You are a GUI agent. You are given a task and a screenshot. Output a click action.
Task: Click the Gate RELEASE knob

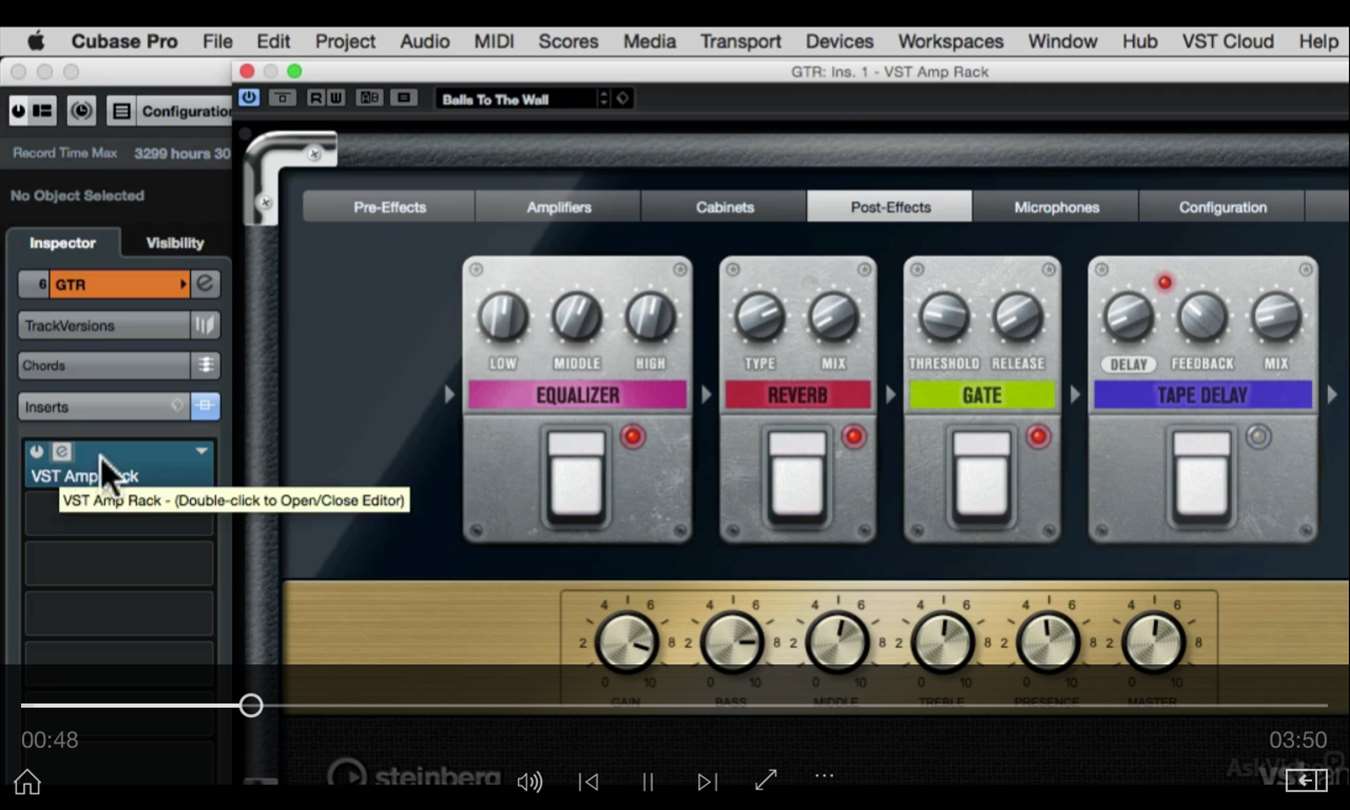1018,318
